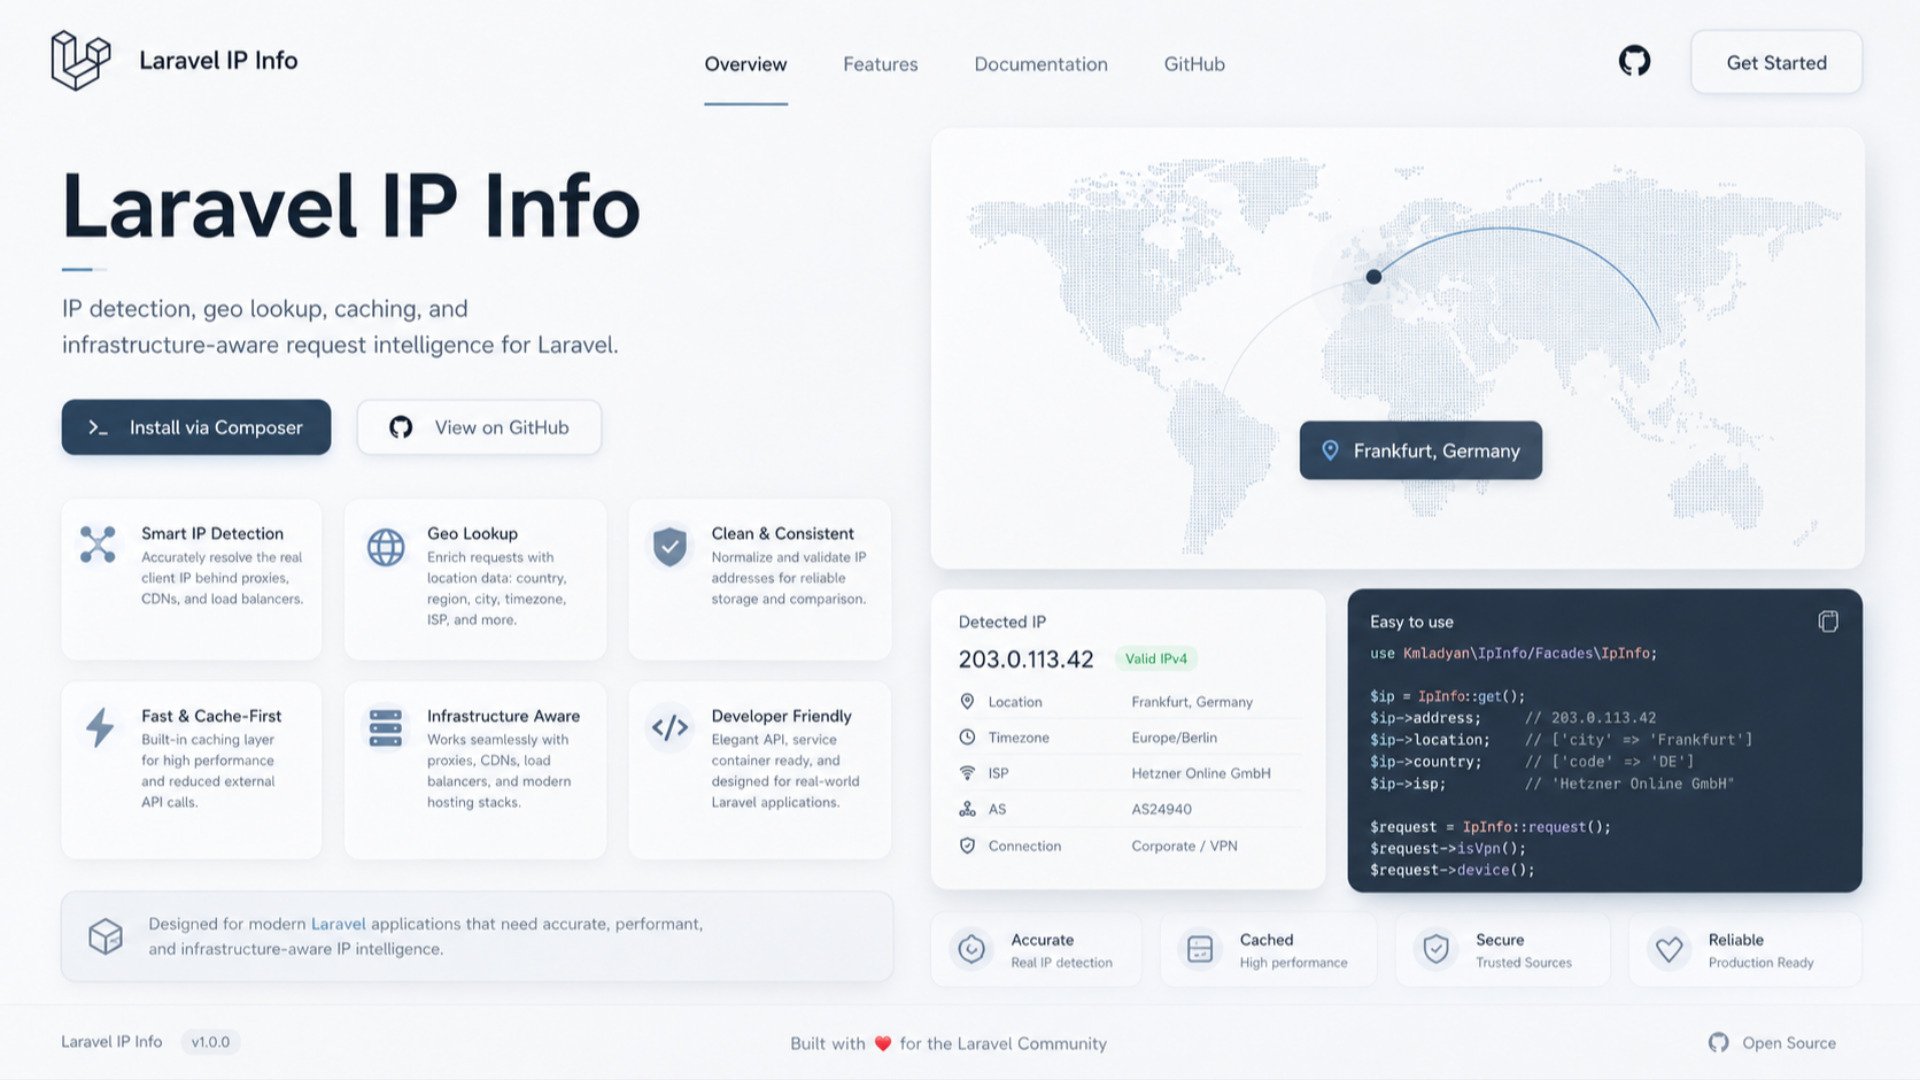Open the Features tab
The height and width of the screenshot is (1080, 1920).
880,64
